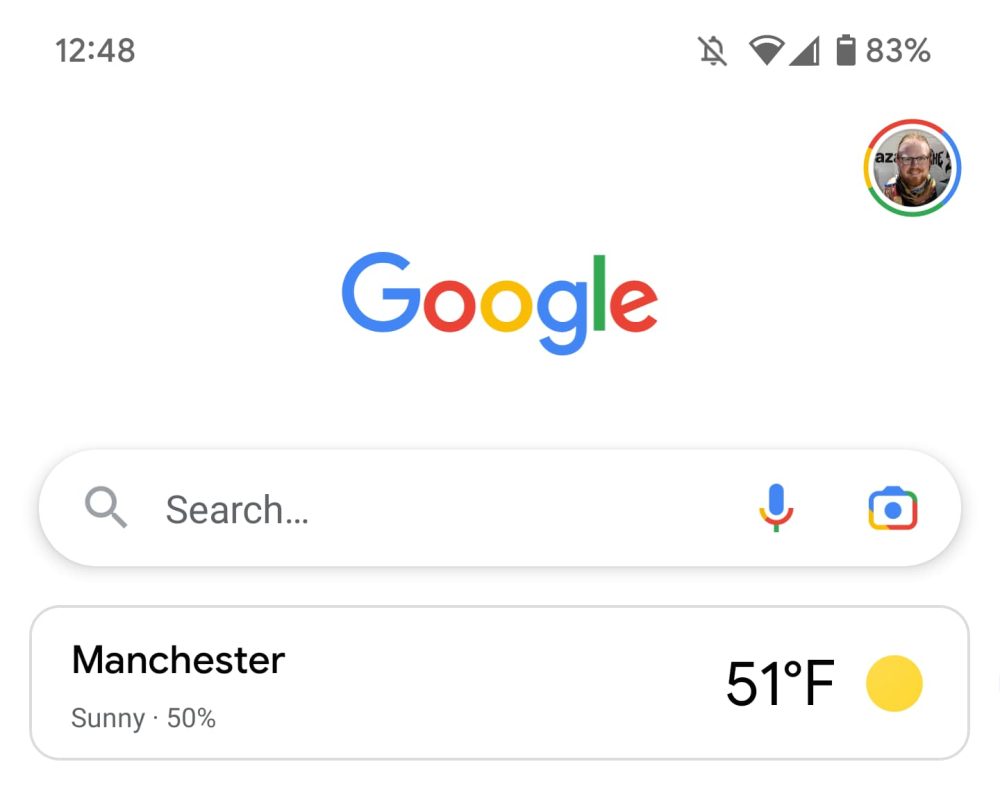Click the blue capital G of the Google logo
The width and height of the screenshot is (1000, 798).
(x=381, y=292)
